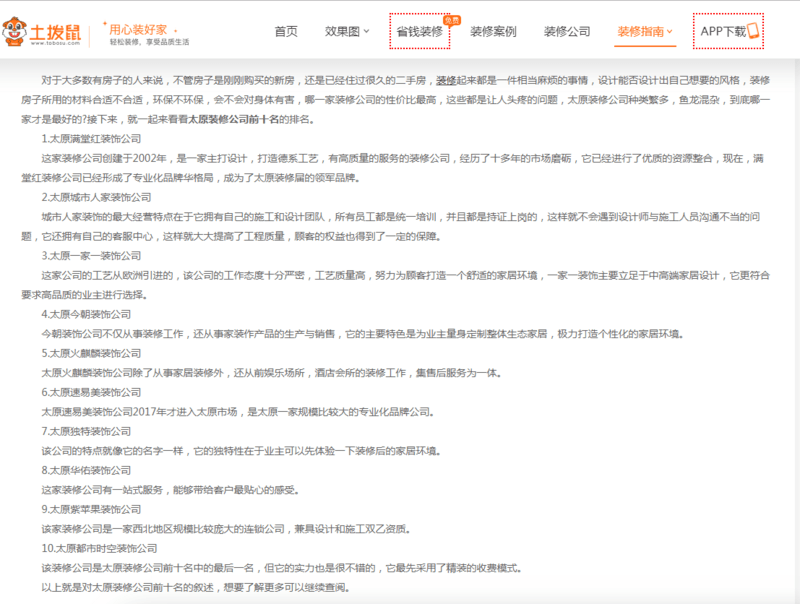Click heading 10.太原都市时空装饰公司
Screen dimensions: 800x604
[99, 548]
